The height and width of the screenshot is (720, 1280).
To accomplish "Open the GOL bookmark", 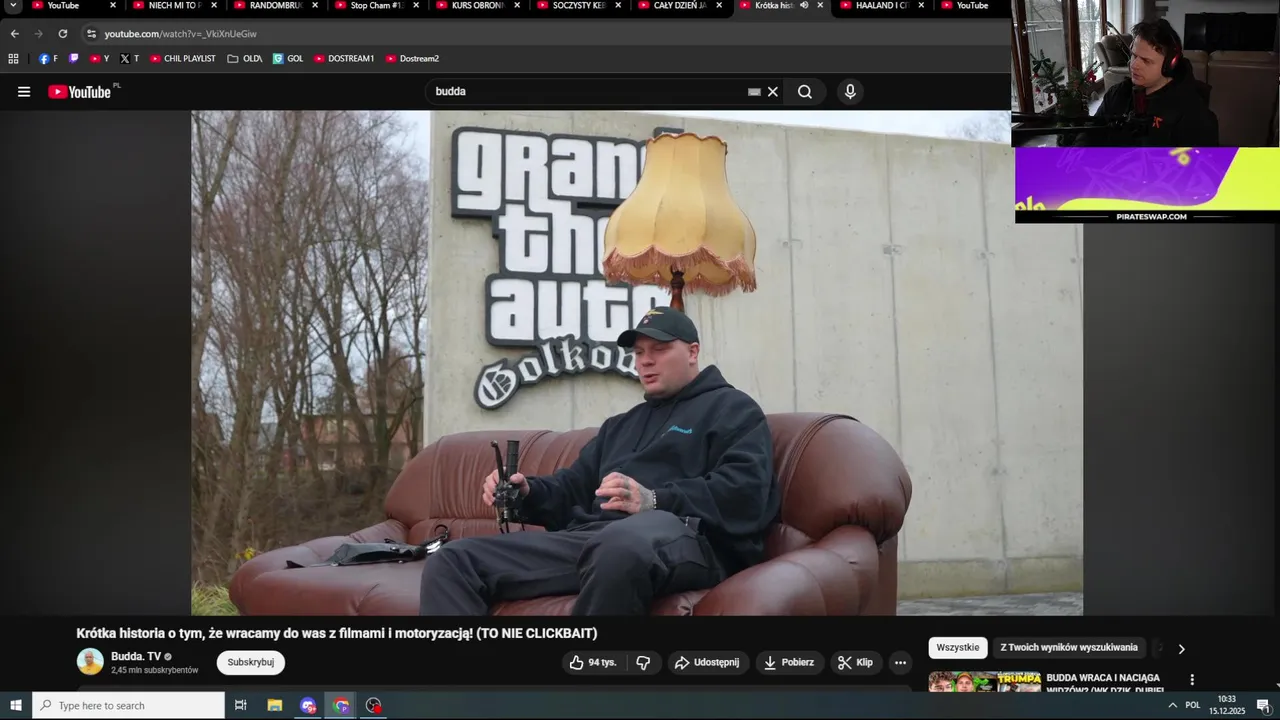I will click(x=288, y=59).
